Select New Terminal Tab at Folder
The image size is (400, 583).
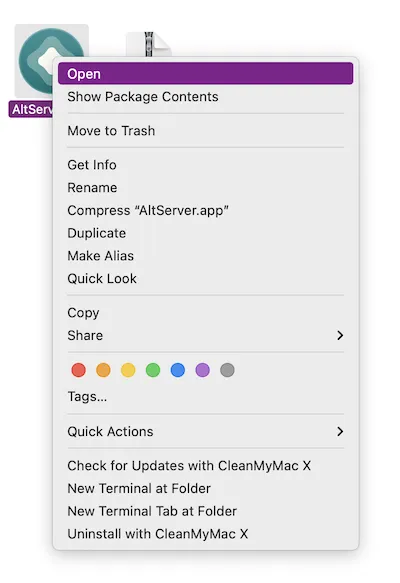pos(206,511)
